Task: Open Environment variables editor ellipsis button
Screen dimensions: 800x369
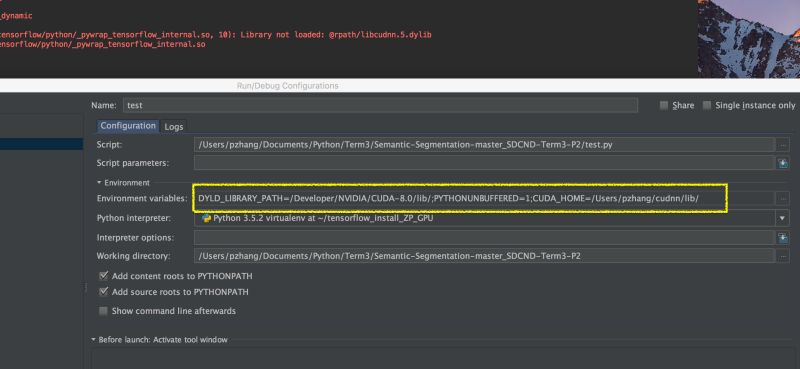Action: 783,199
